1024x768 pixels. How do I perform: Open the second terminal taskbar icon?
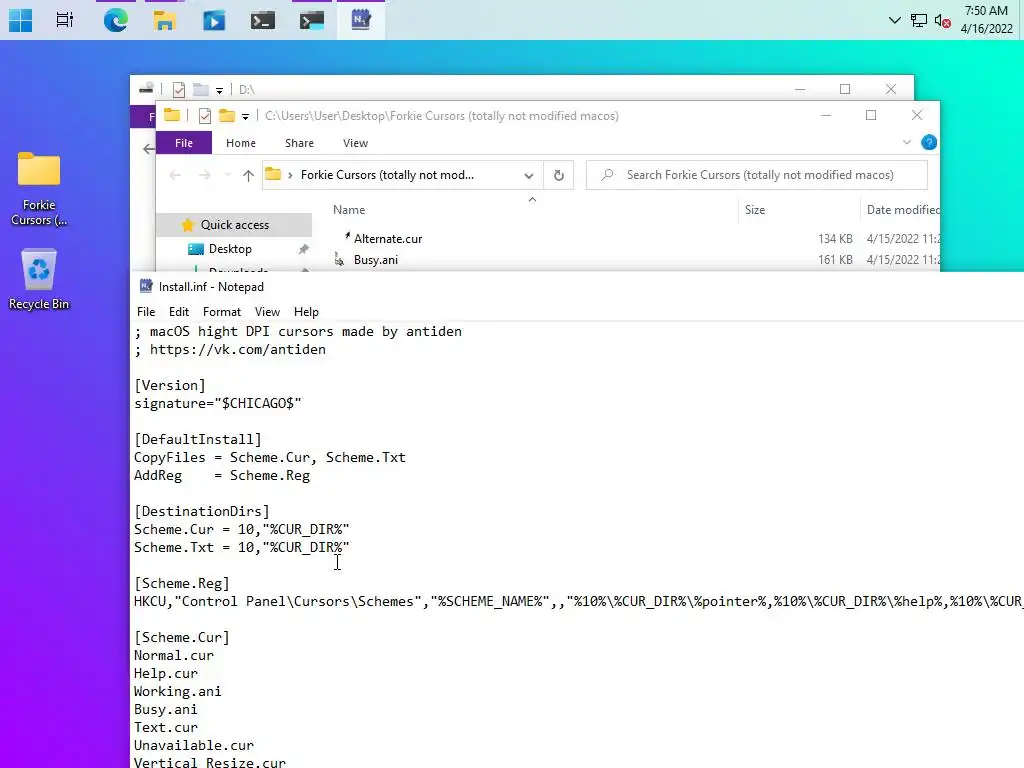[312, 20]
